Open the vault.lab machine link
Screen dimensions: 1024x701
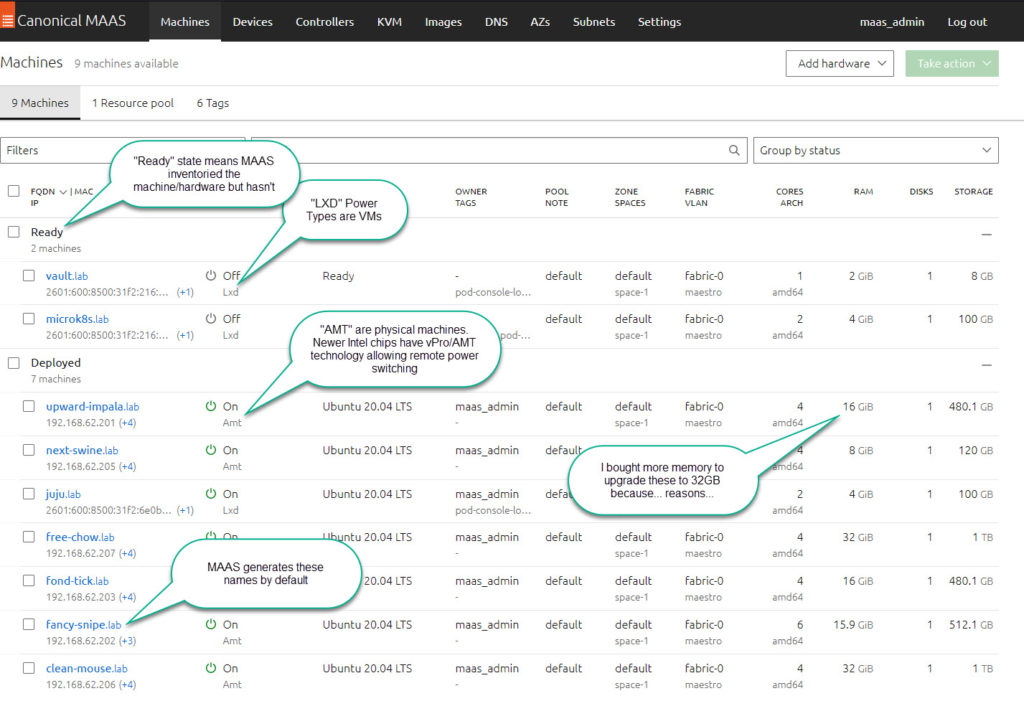tap(67, 276)
